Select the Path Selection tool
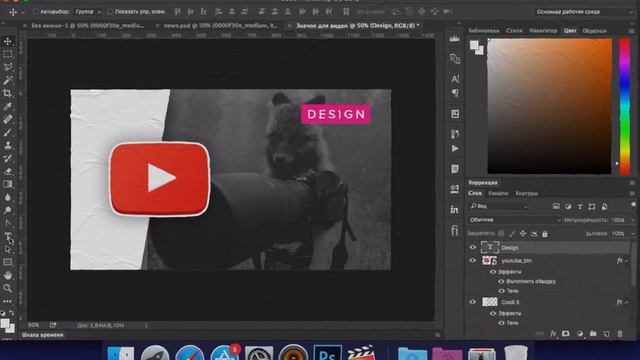The width and height of the screenshot is (640, 360). click(7, 249)
